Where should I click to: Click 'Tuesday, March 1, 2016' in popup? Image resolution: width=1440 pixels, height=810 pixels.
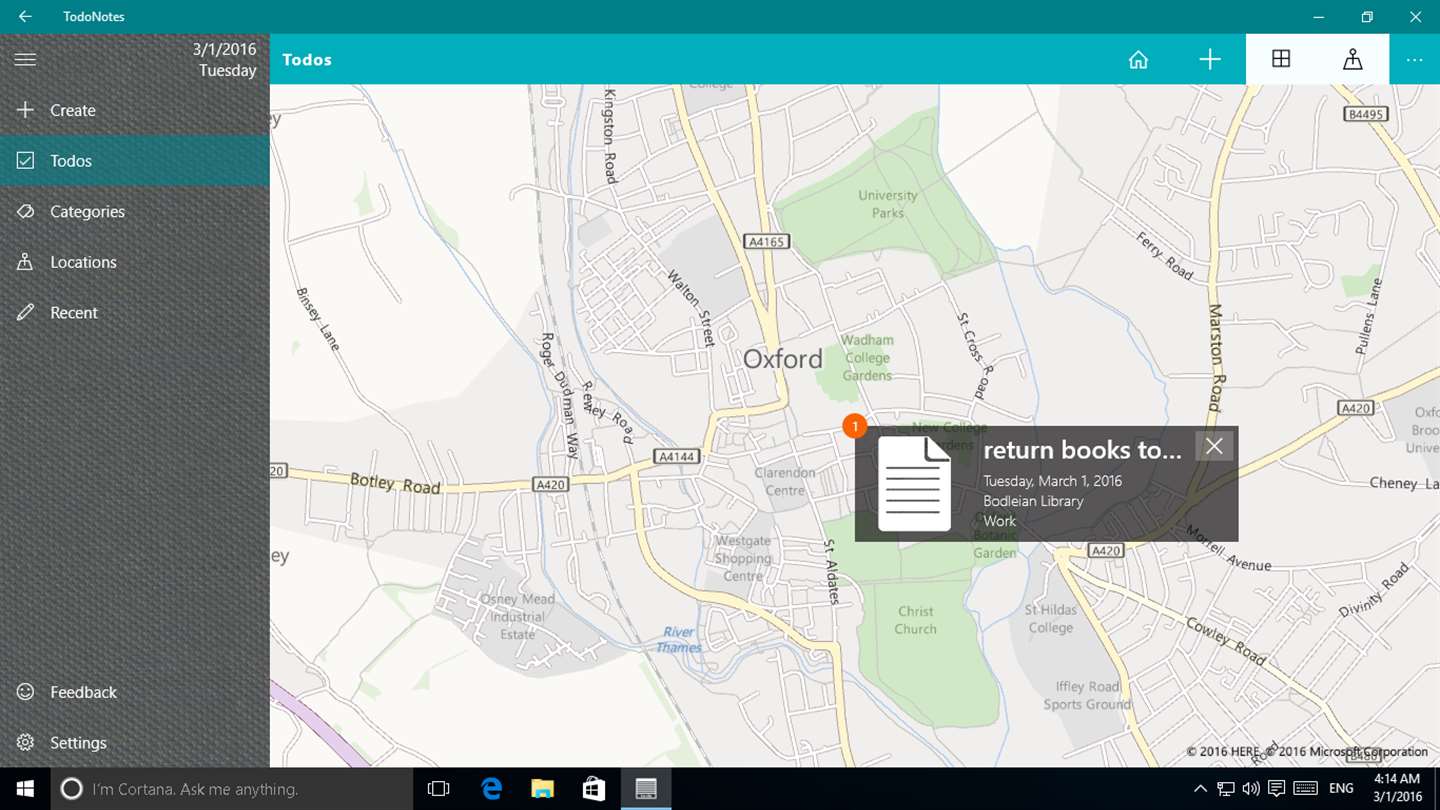pos(1052,481)
